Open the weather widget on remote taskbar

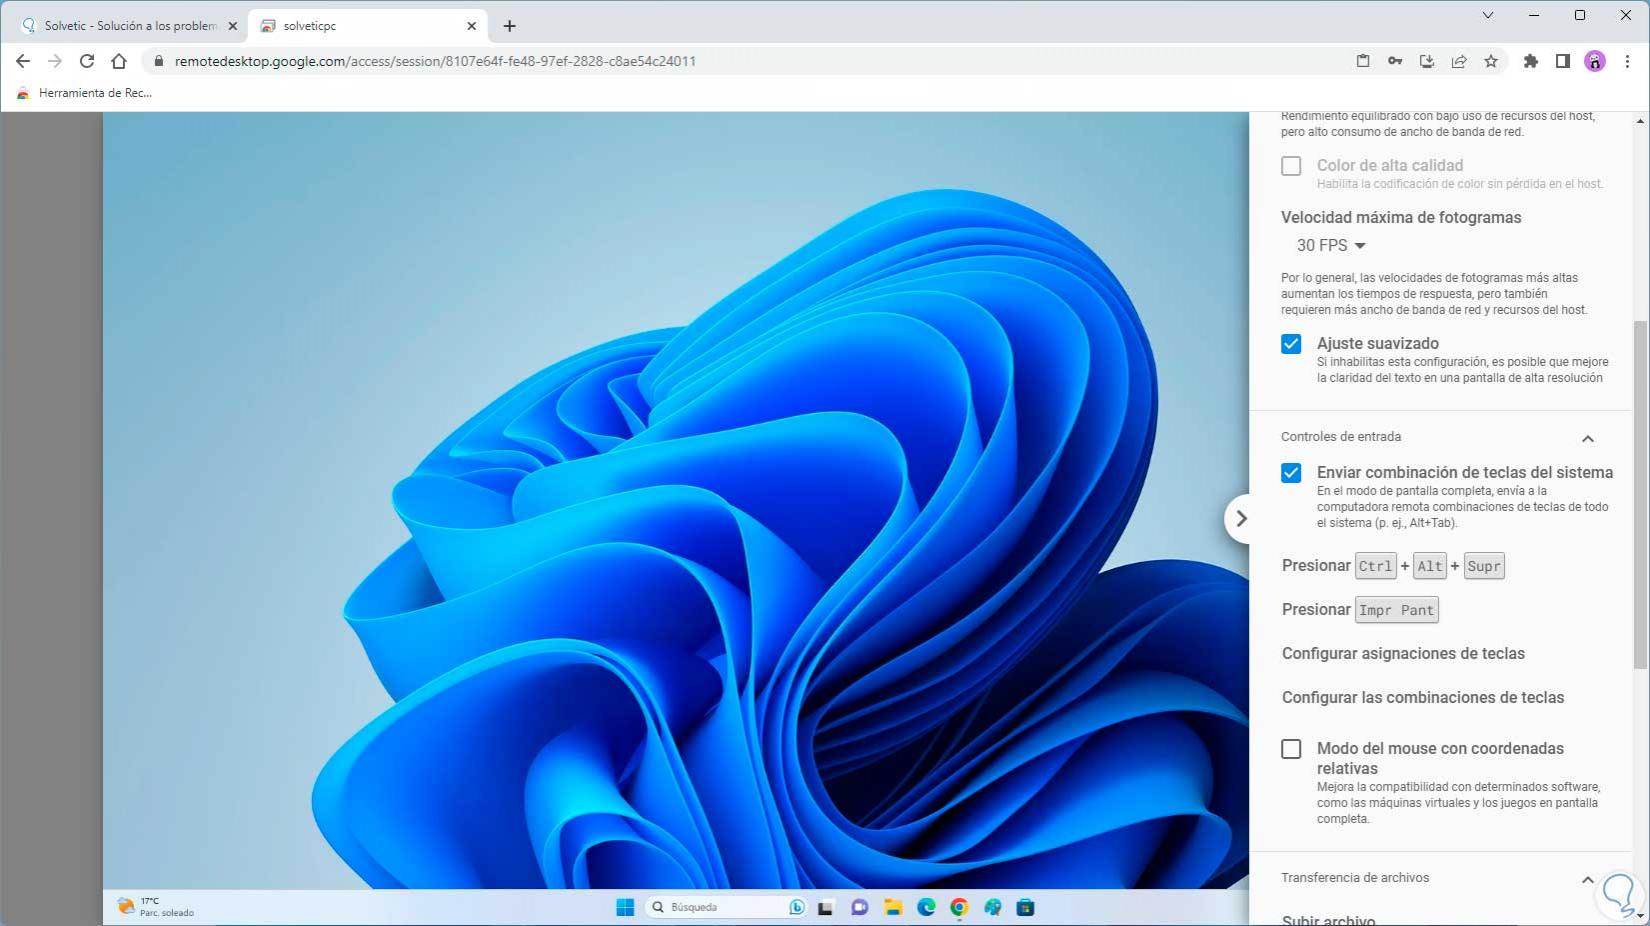pyautogui.click(x=156, y=907)
